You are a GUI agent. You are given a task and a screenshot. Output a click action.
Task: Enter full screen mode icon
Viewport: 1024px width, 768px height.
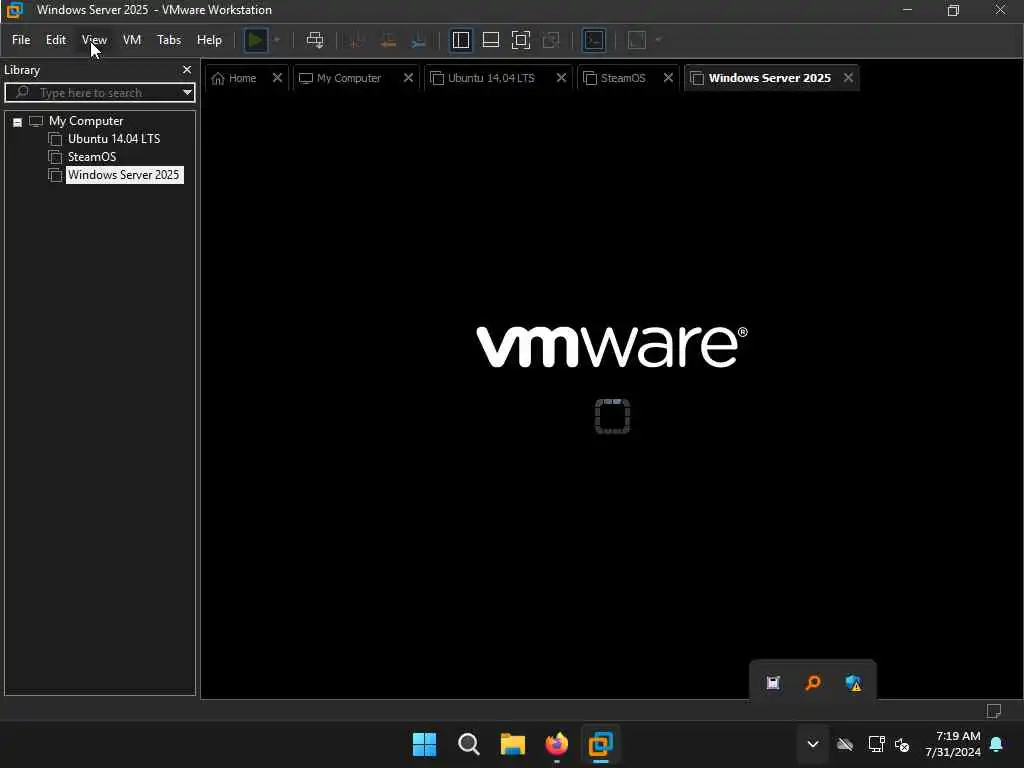click(521, 40)
